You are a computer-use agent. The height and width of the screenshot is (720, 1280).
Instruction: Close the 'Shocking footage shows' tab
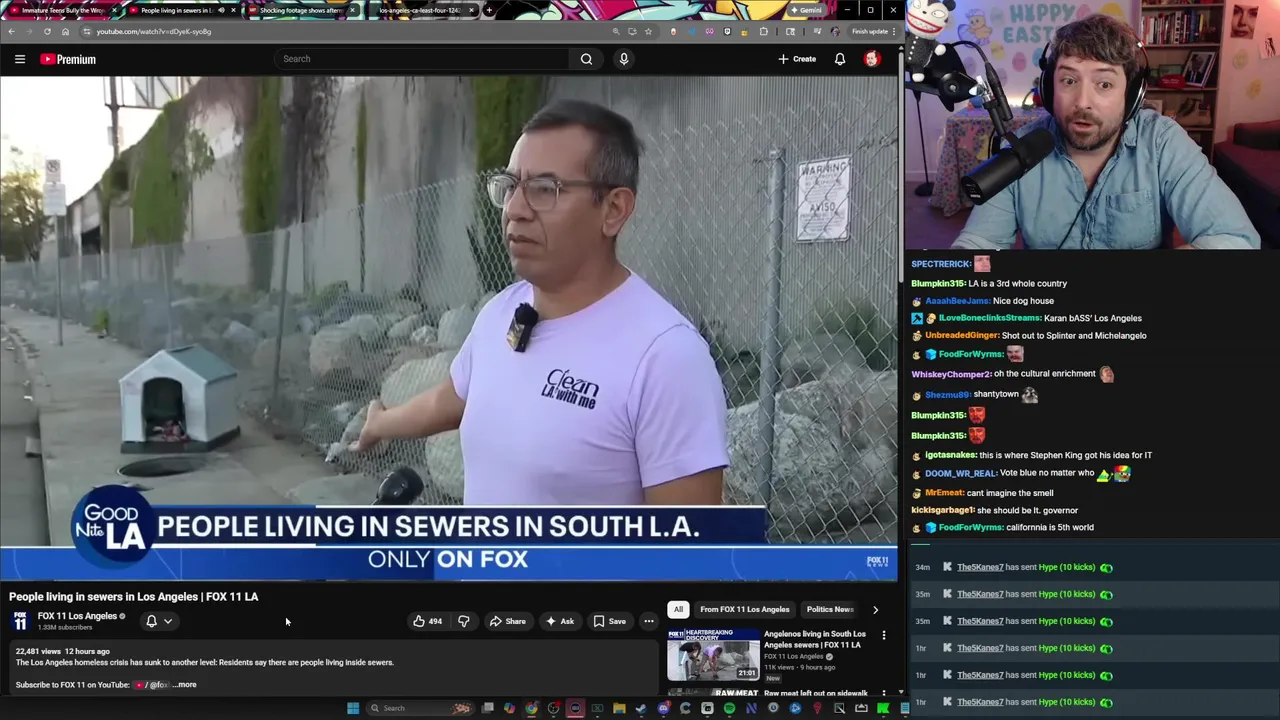(352, 10)
